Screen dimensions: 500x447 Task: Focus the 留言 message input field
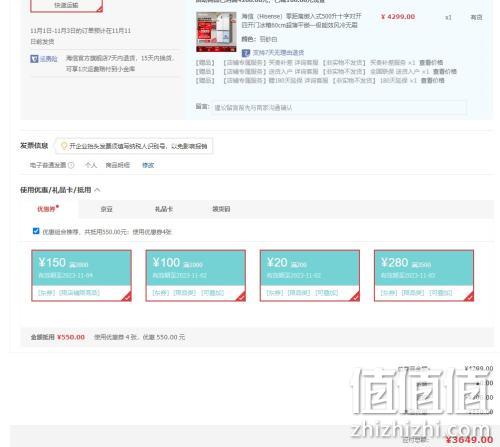pos(339,108)
